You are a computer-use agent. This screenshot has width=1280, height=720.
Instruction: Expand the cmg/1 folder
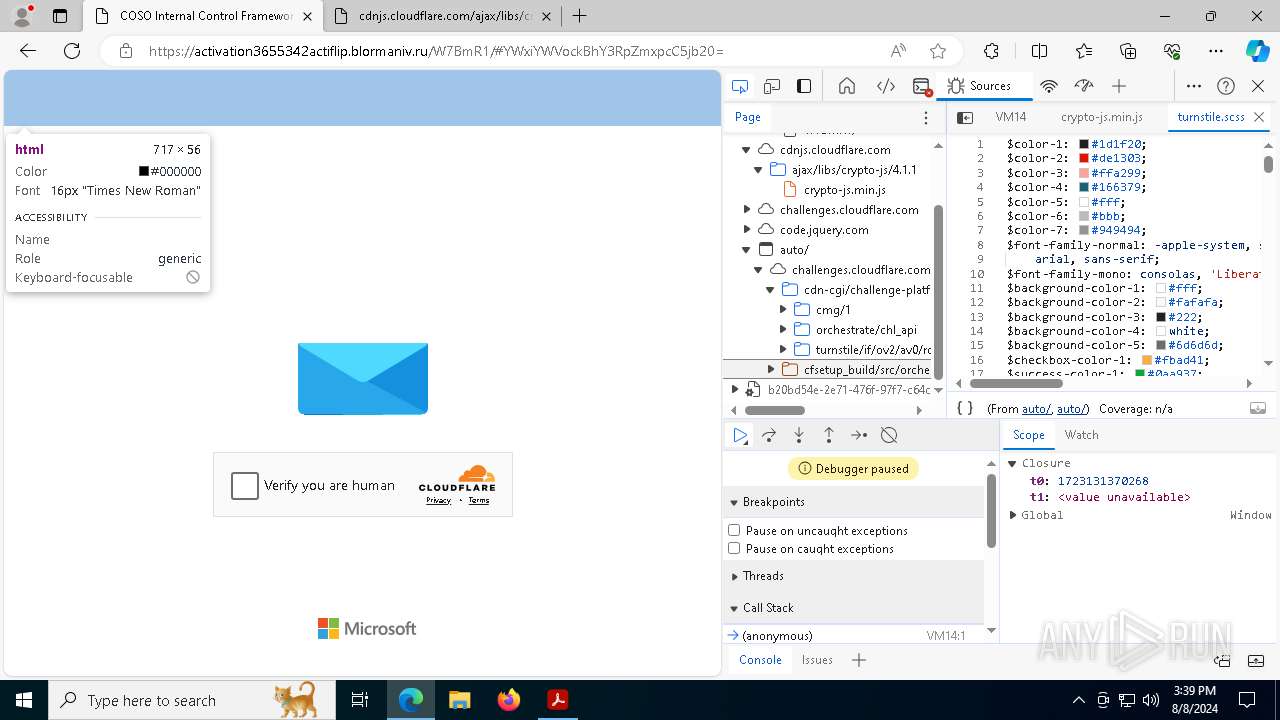tap(783, 309)
